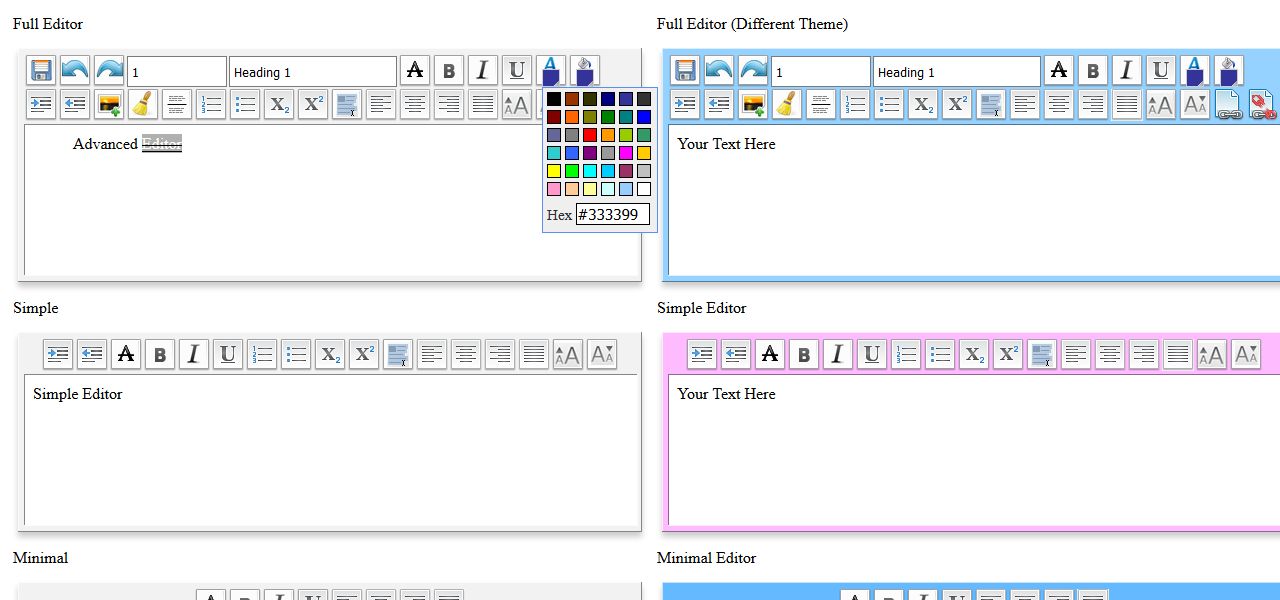
Task: Open font size dropdown in gray Full Editor
Action: (177, 71)
